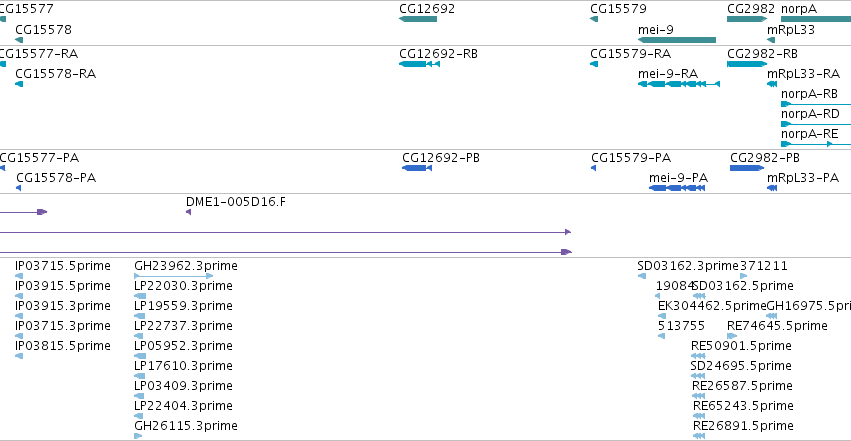851x441 pixels.
Task: Select GH26115.3prime EST label
Action: [186, 426]
